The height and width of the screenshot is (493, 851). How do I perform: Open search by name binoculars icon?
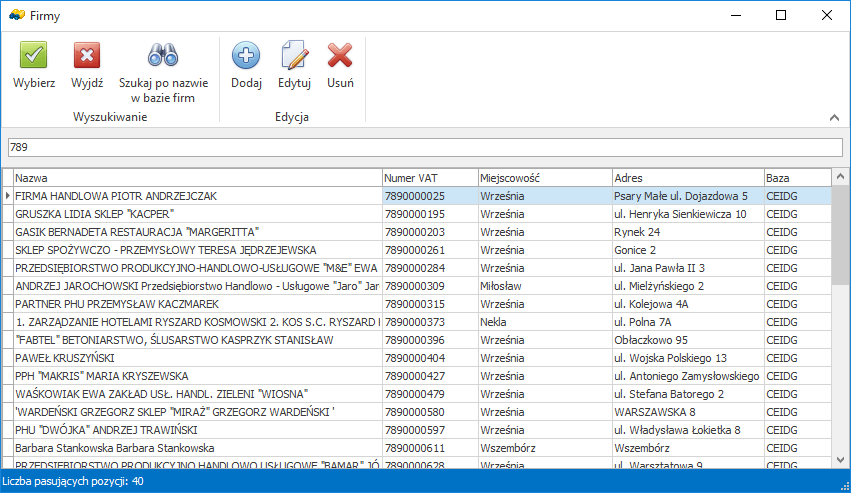coord(163,56)
